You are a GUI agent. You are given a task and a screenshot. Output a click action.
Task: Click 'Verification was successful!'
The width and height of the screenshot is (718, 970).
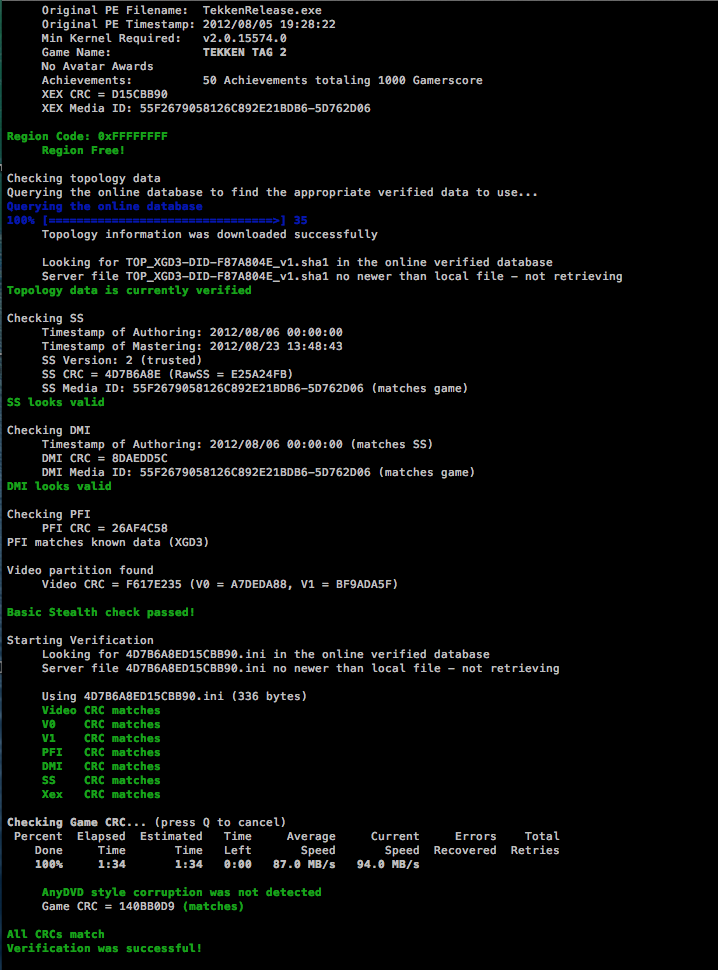(105, 948)
